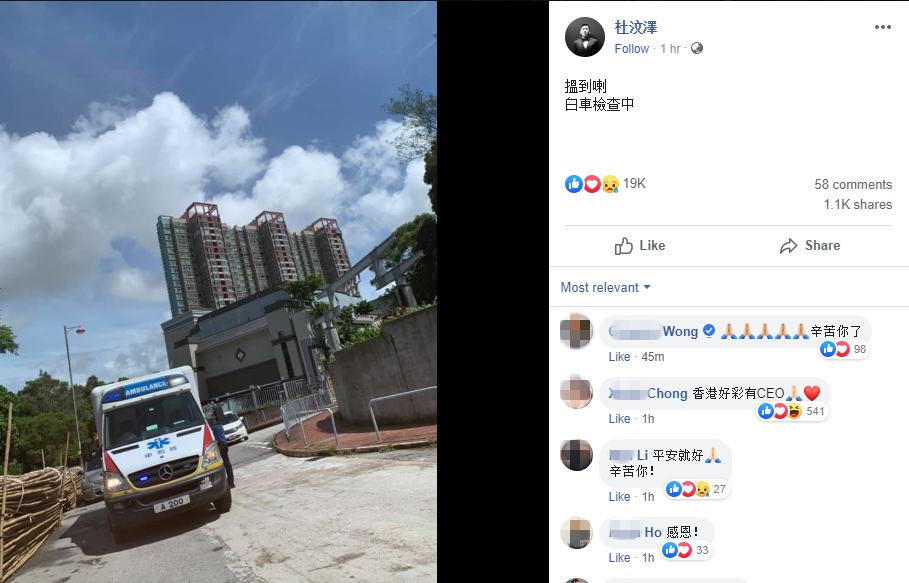Open the author's profile picture
909x583 pixels.
585,37
